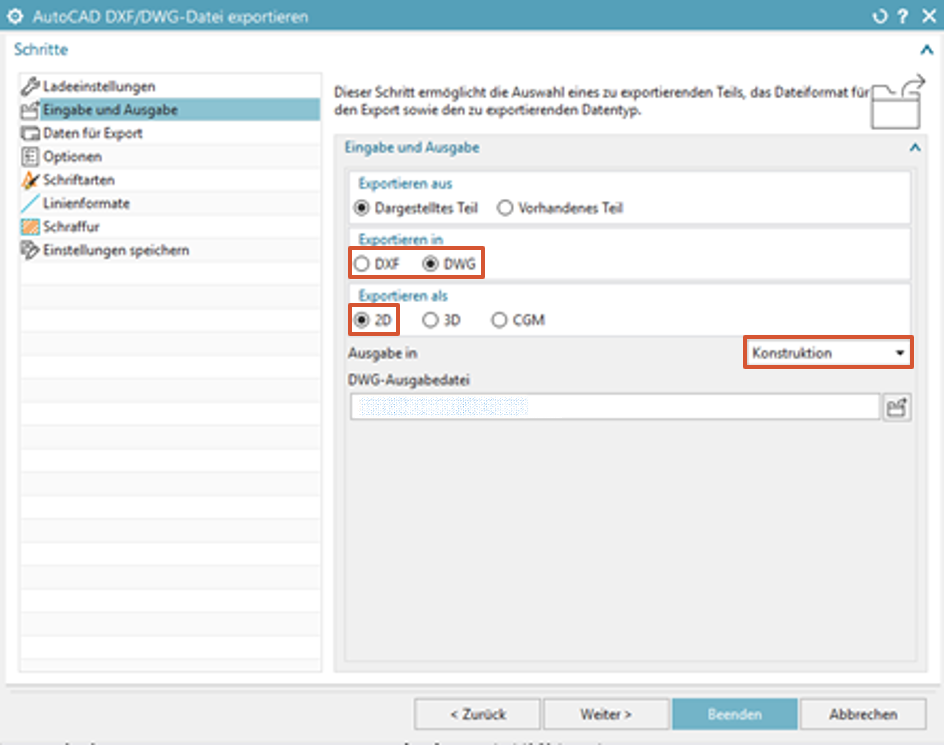
Task: Click the Linienformate step icon
Action: coord(31,203)
